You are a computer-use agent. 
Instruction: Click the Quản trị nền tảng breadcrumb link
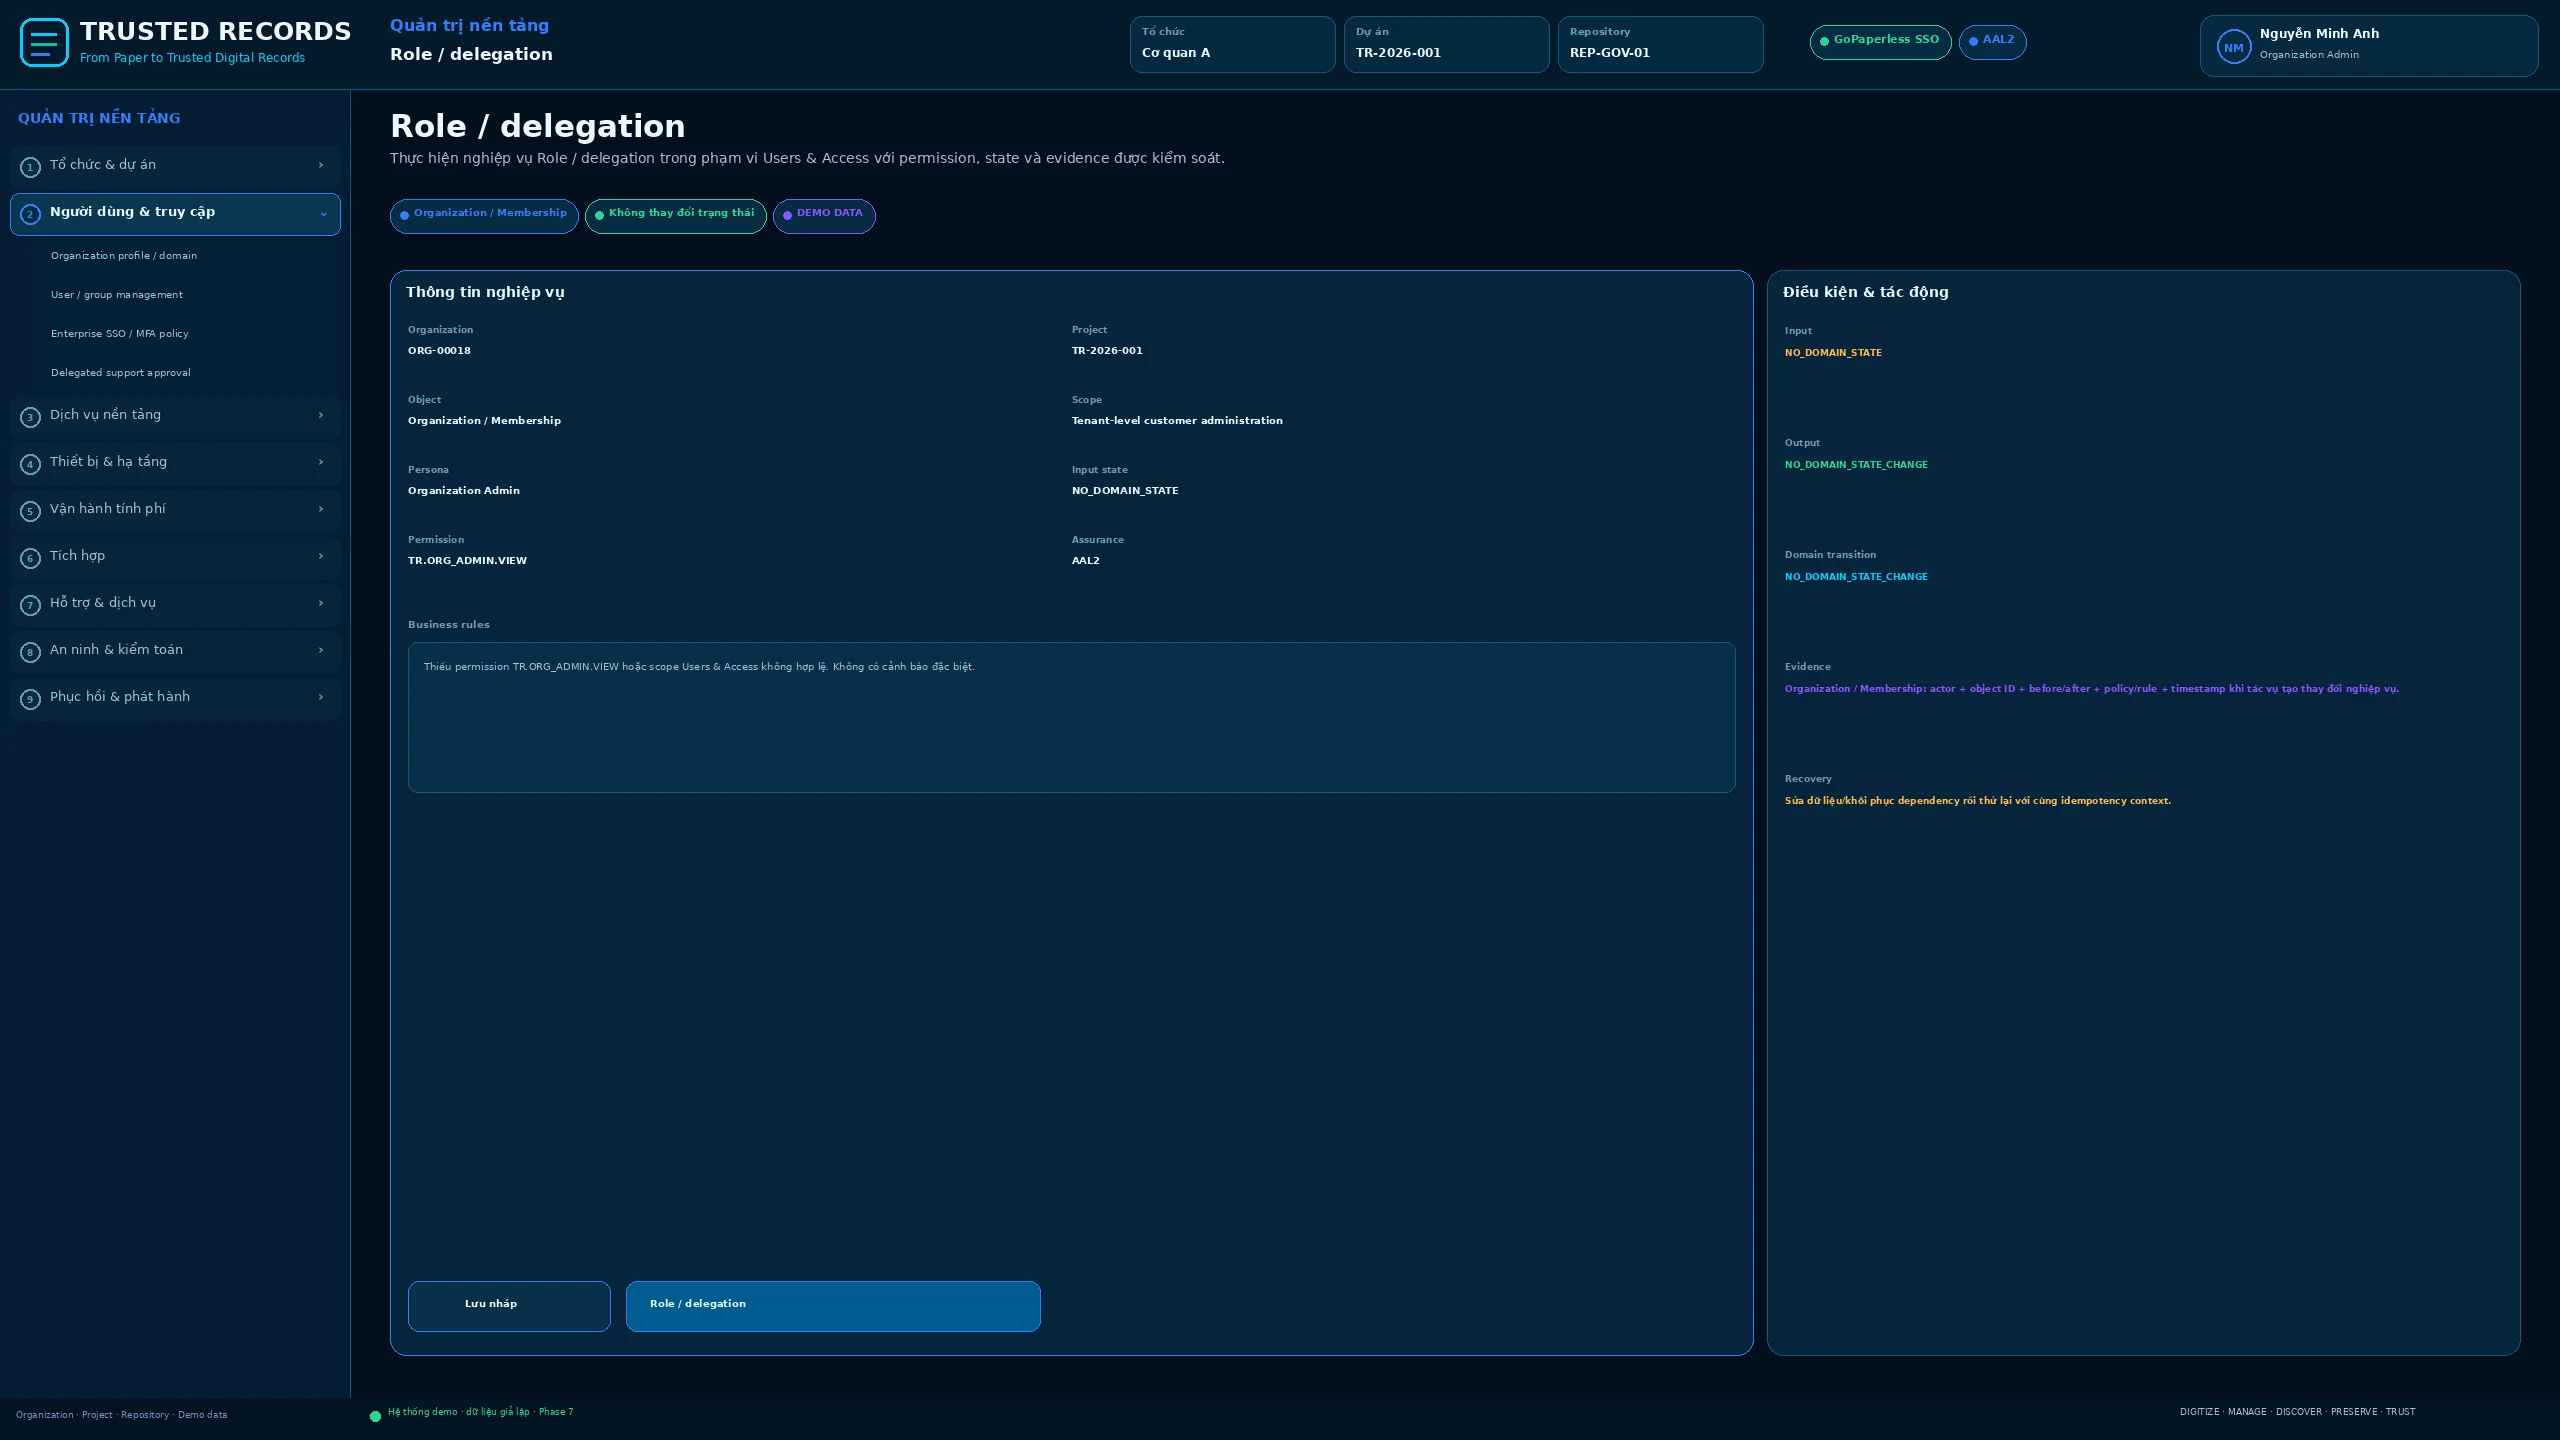(469, 26)
